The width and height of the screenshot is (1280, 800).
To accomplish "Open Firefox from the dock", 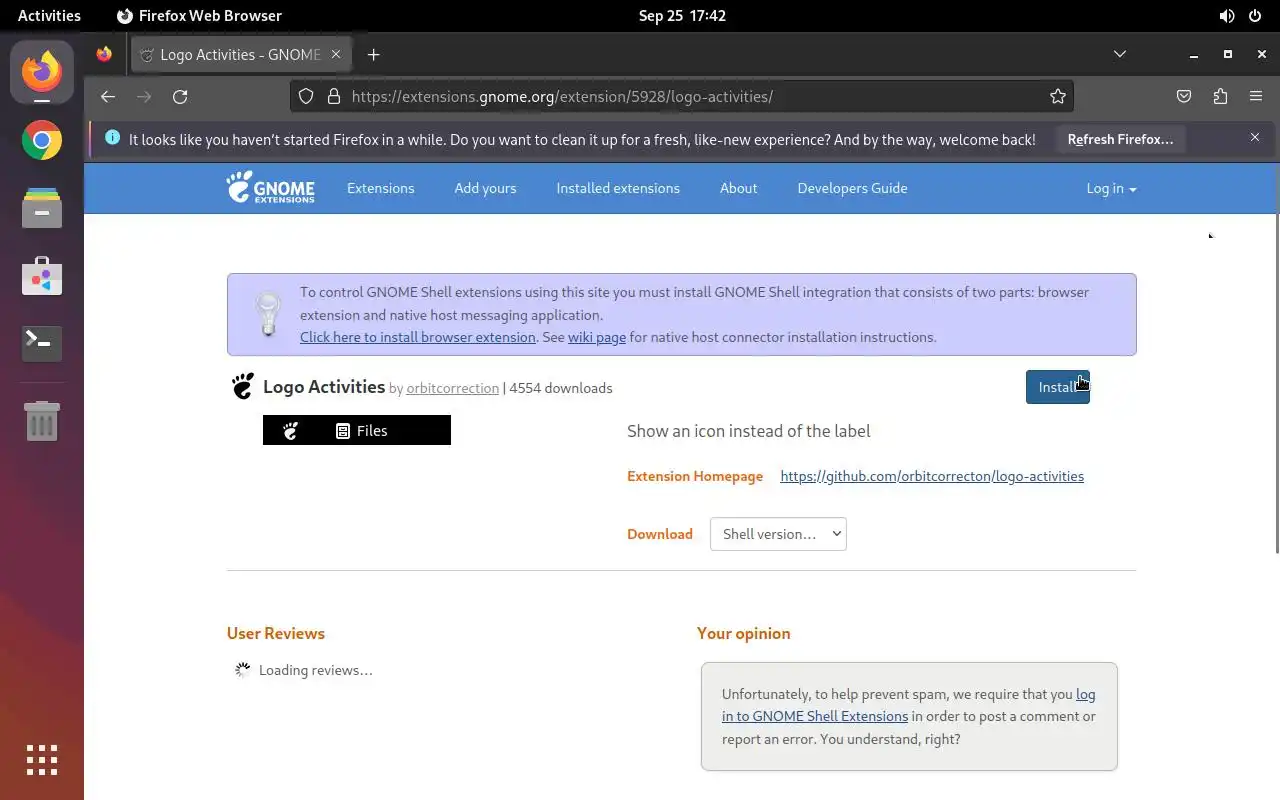I will coord(42,72).
